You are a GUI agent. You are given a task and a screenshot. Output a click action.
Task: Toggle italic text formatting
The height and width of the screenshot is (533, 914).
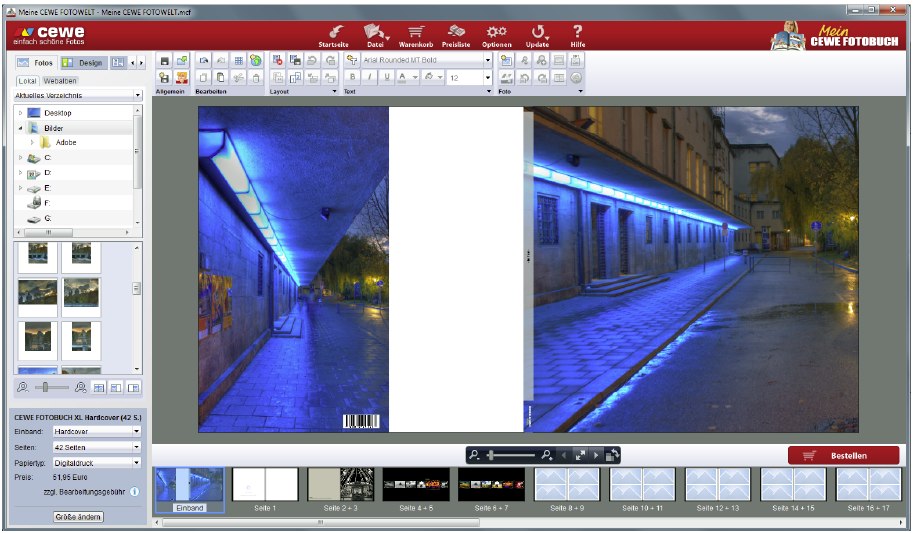pos(369,77)
